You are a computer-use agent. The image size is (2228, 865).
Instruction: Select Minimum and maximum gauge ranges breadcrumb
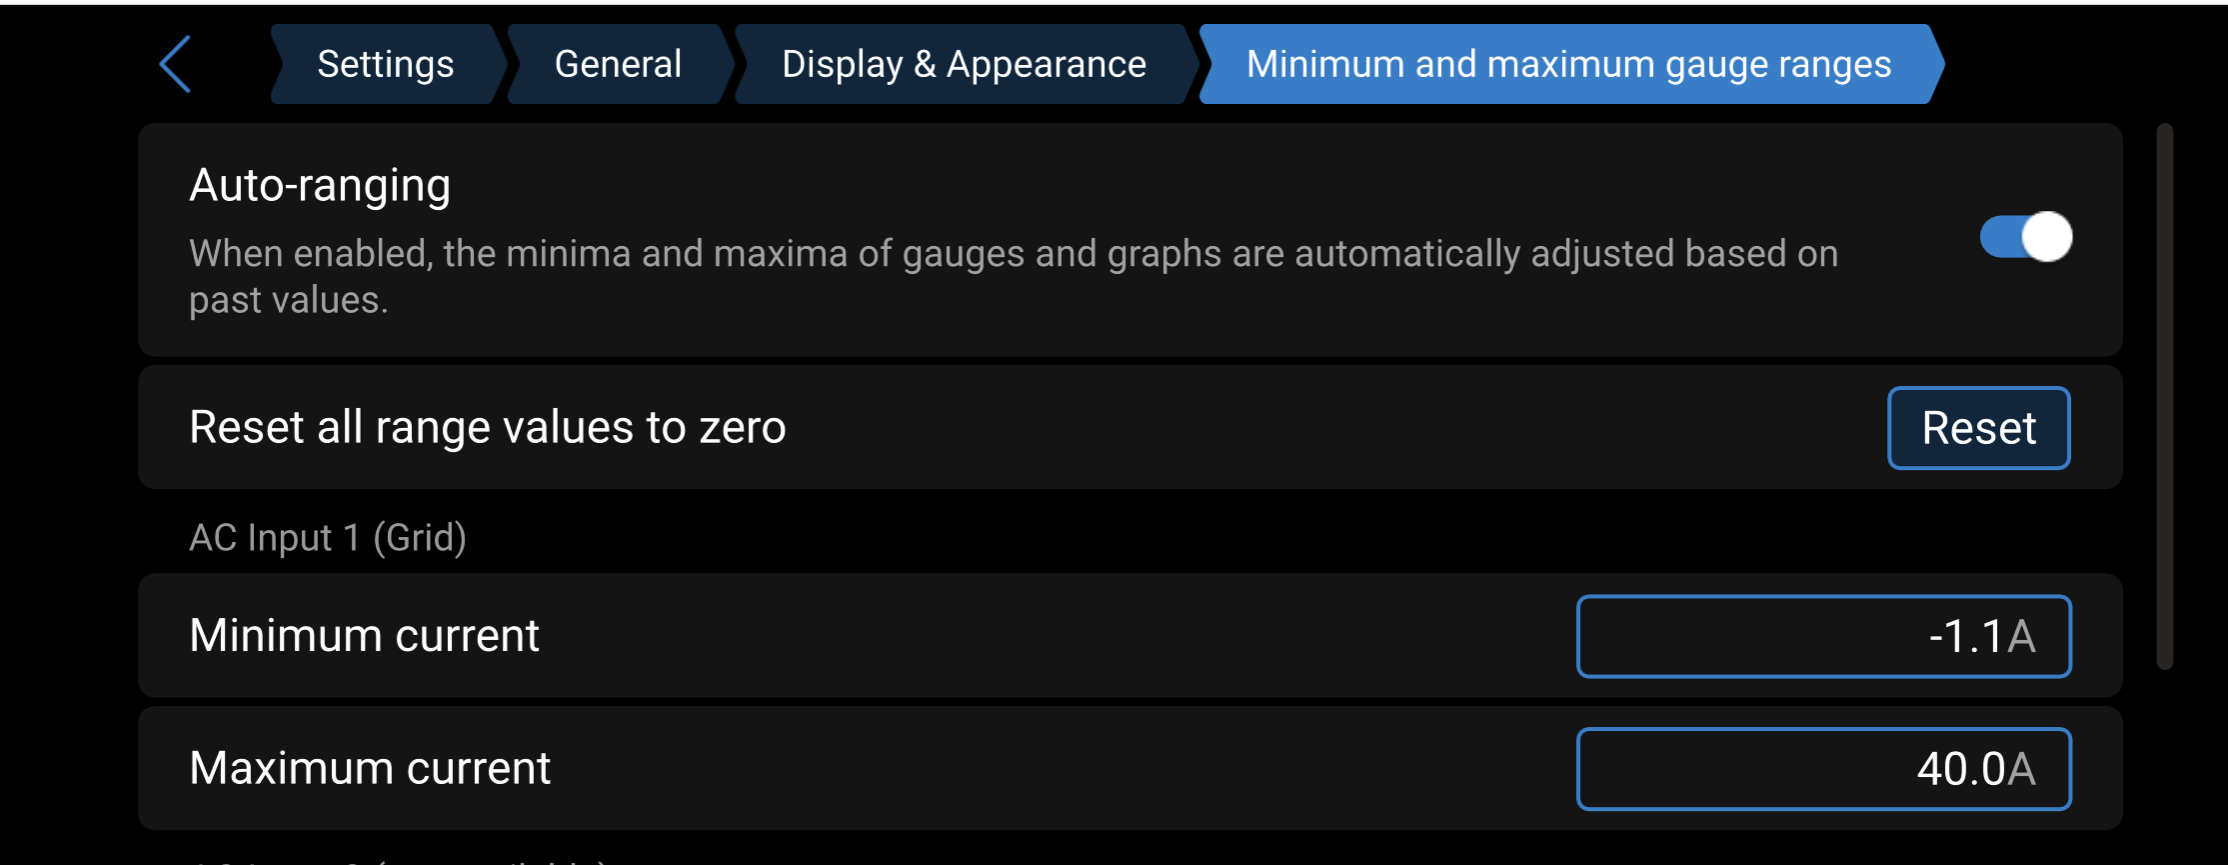(1568, 65)
